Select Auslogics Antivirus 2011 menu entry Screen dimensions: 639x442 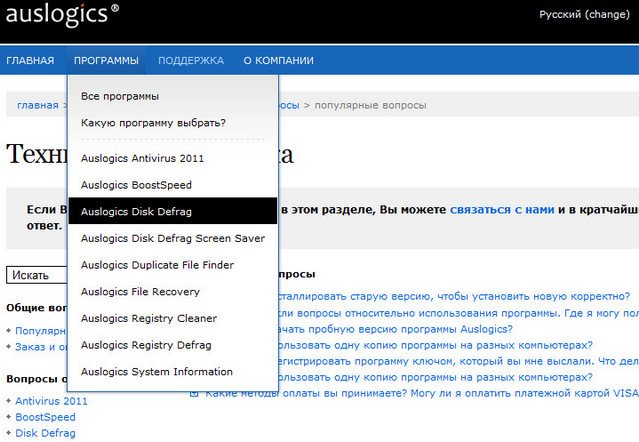tap(142, 158)
